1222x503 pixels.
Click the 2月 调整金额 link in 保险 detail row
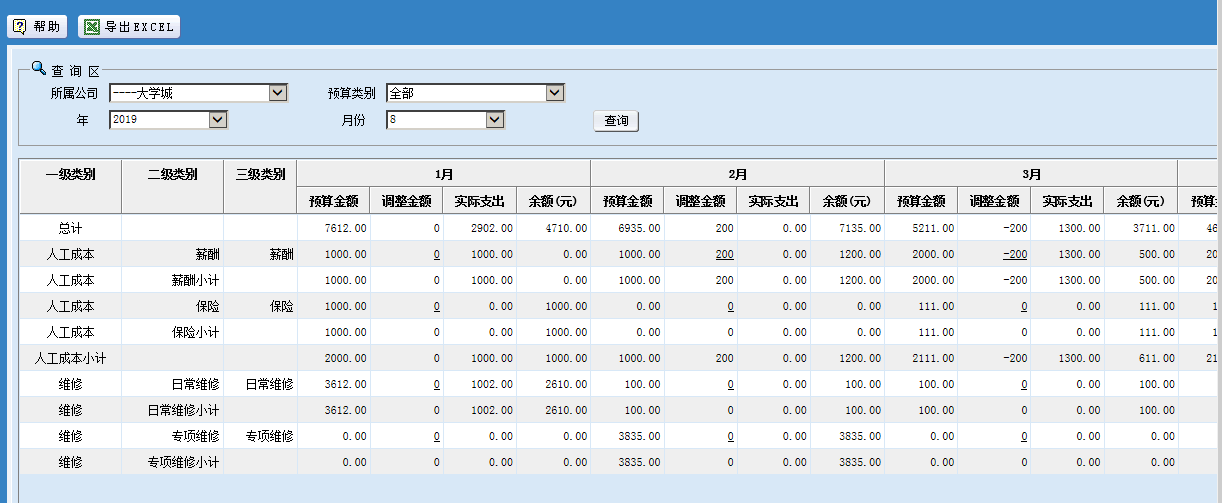coord(731,306)
